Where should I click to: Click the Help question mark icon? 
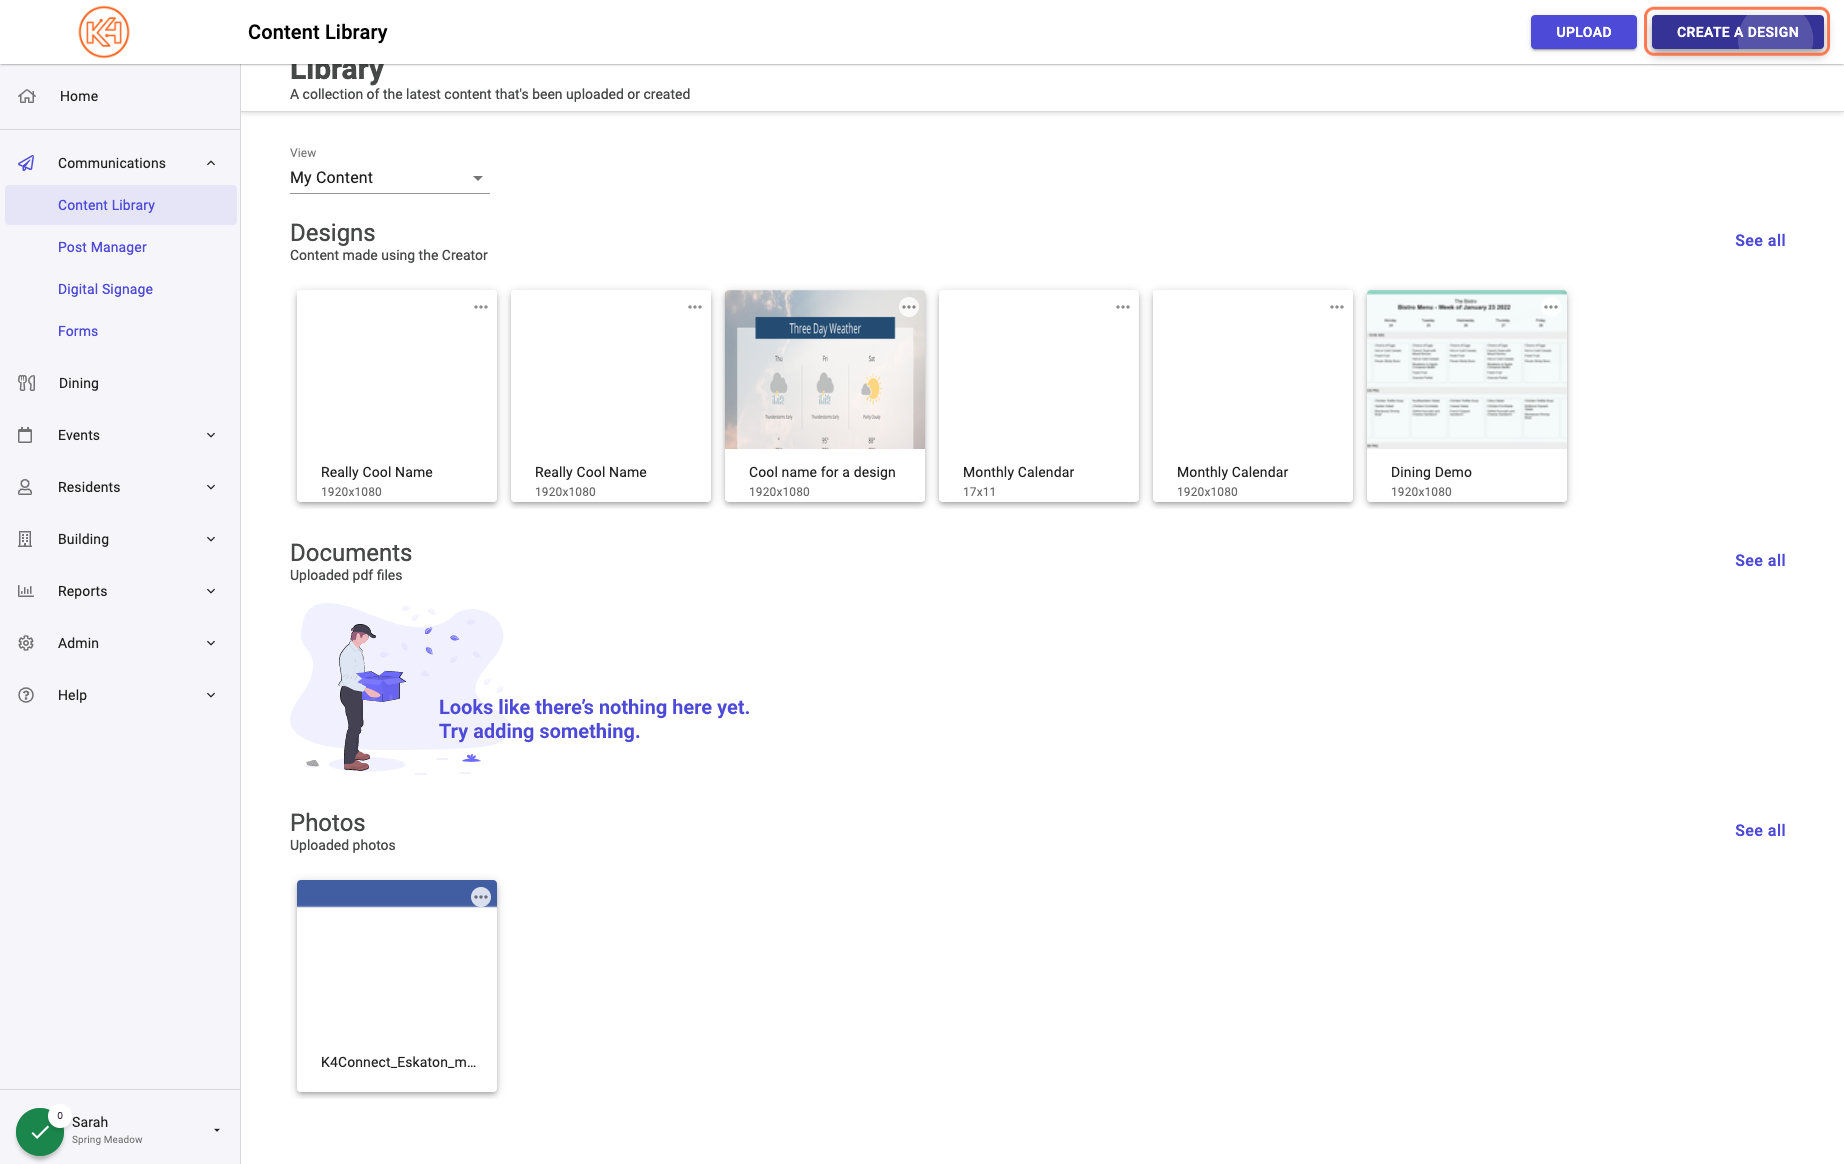tap(26, 695)
